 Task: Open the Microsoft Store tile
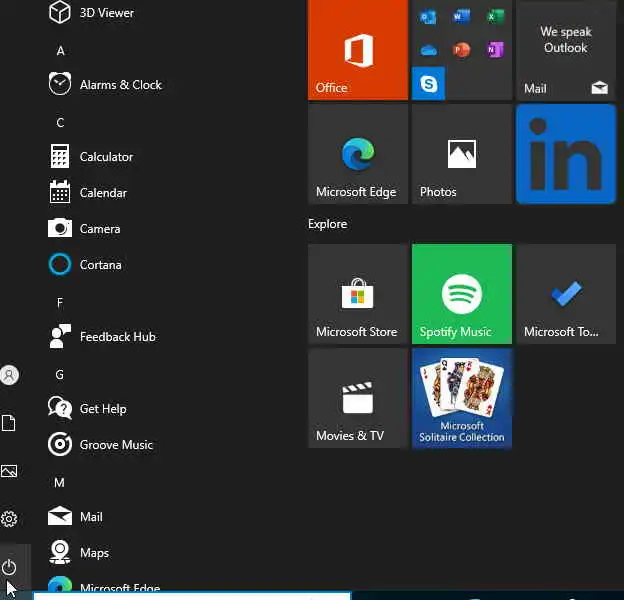click(x=358, y=294)
